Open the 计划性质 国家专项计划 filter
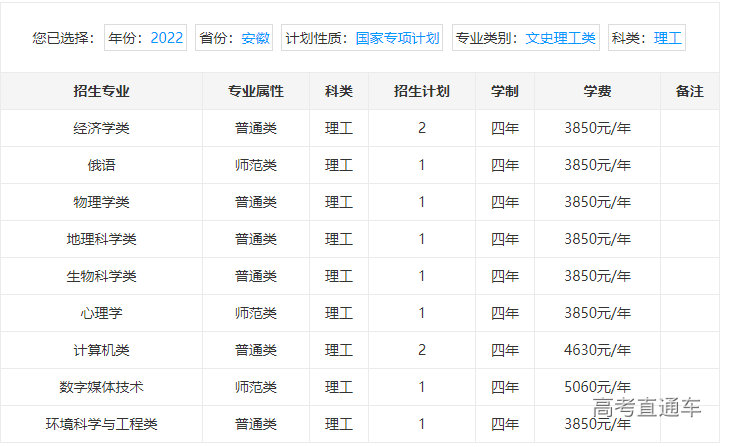730x447 pixels. (362, 38)
